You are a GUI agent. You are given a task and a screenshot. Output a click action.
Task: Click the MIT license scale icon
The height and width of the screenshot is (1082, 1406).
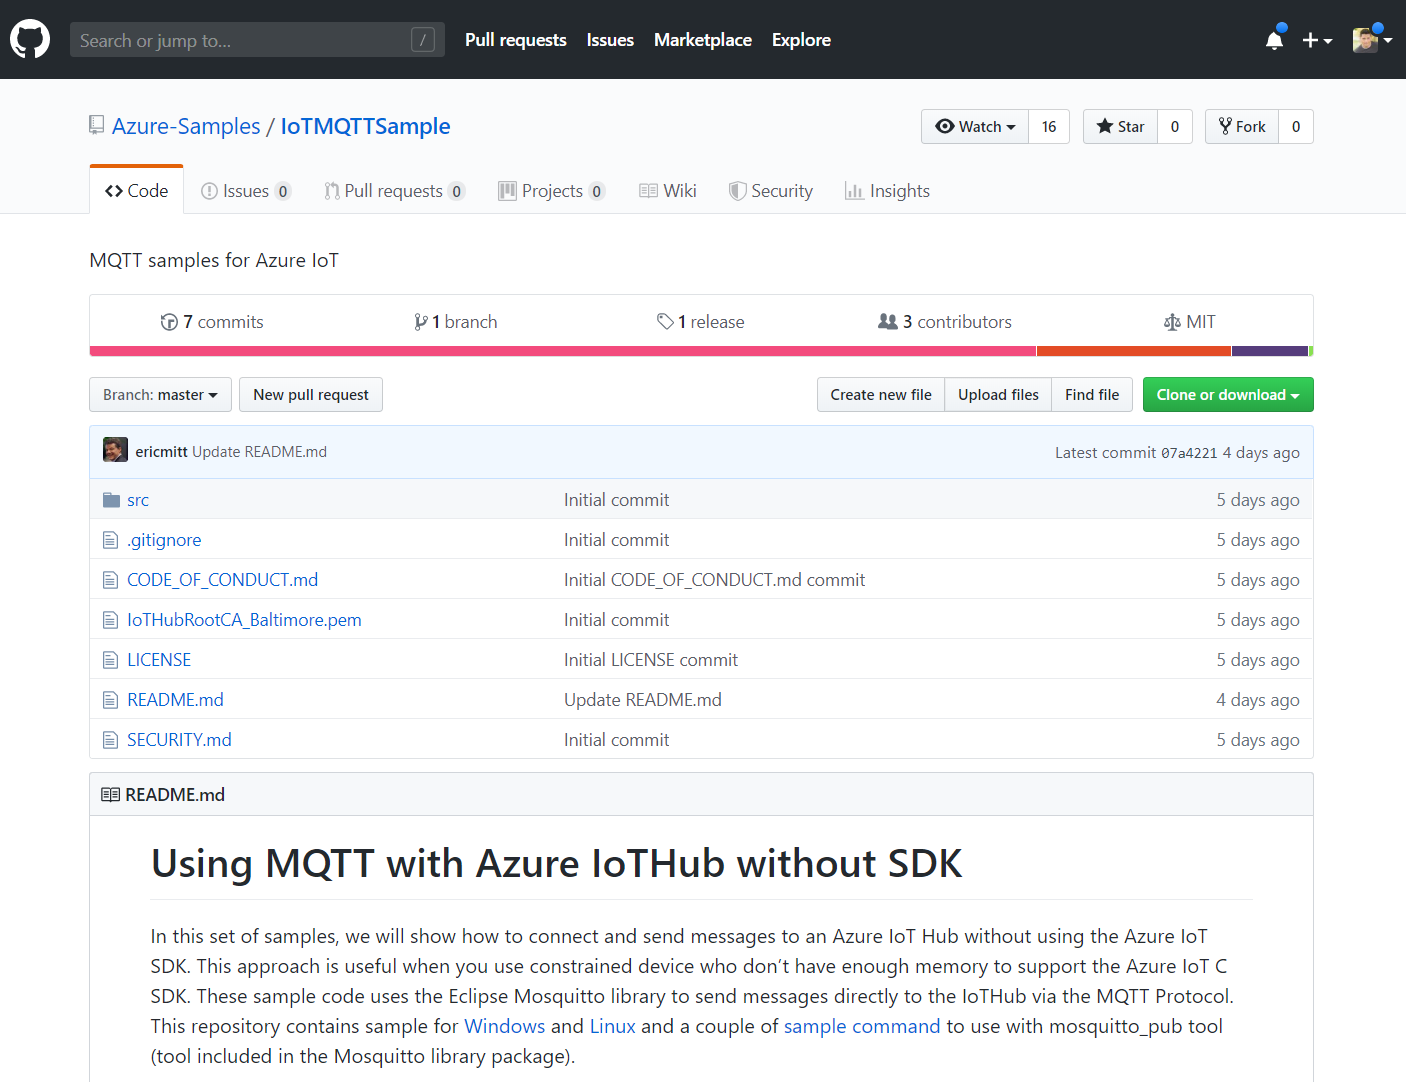(x=1171, y=321)
